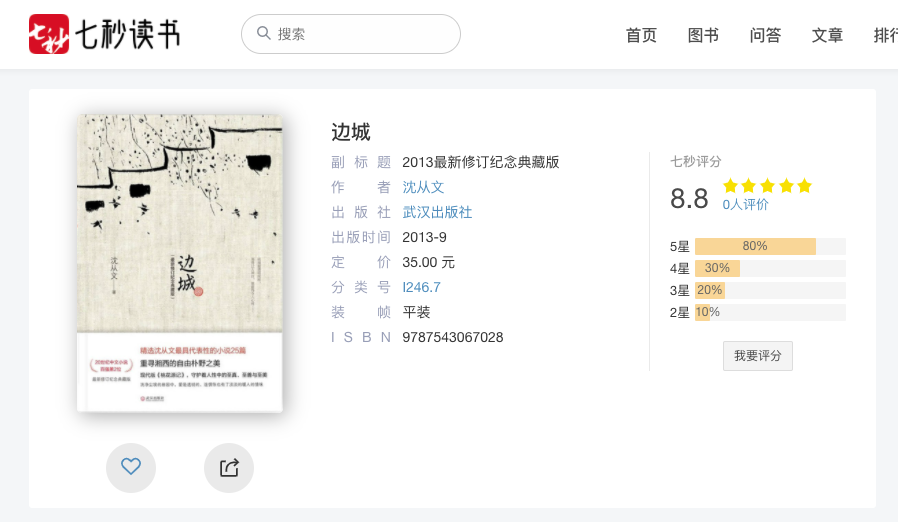Click the publish date 2013-9

424,237
